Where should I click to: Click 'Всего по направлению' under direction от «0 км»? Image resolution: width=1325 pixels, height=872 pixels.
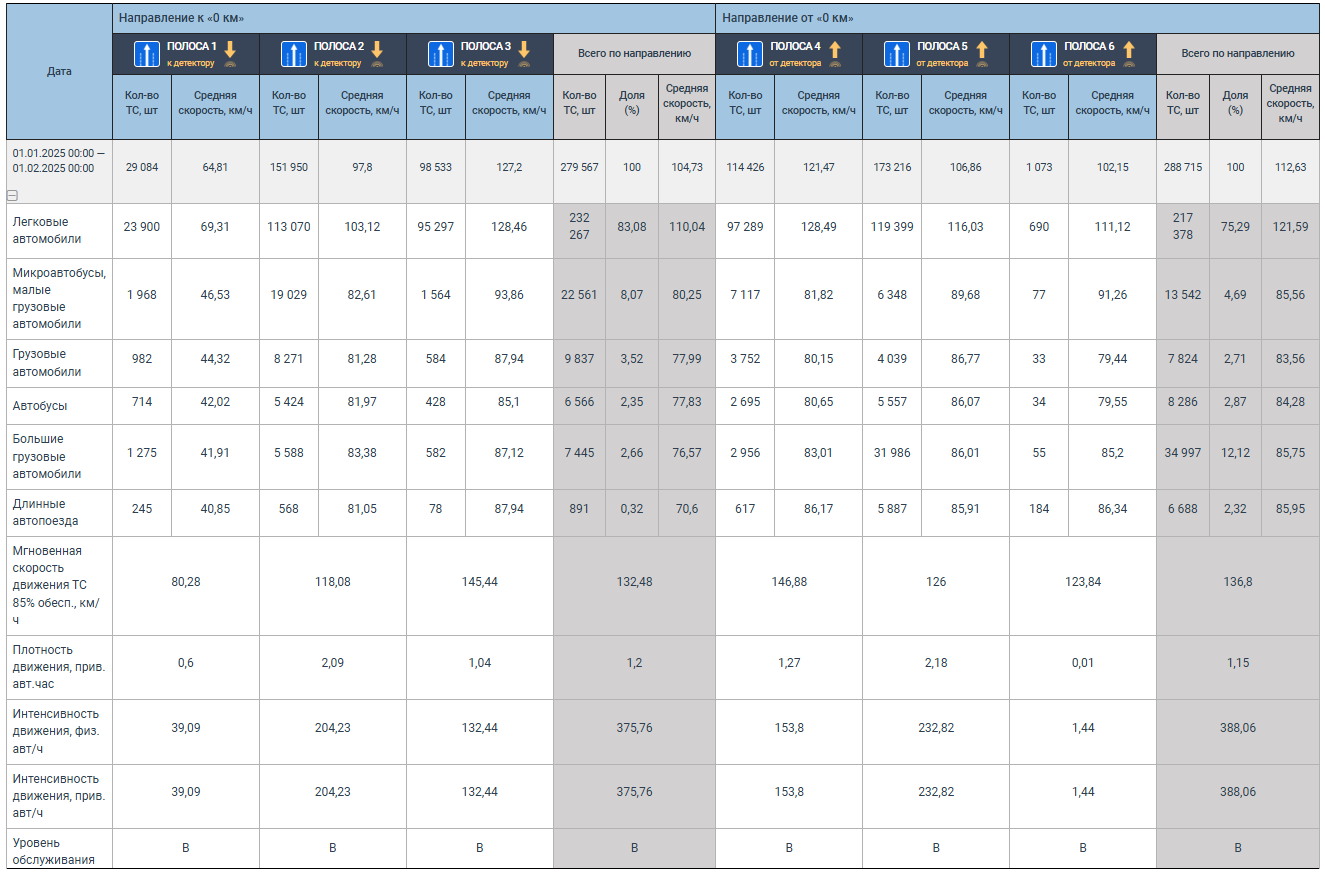click(x=1237, y=54)
